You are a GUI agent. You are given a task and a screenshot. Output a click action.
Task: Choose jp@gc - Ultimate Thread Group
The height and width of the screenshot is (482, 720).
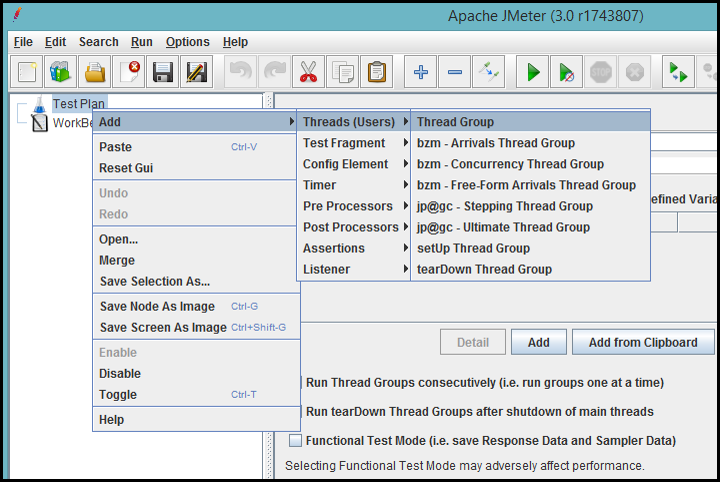[x=503, y=227]
